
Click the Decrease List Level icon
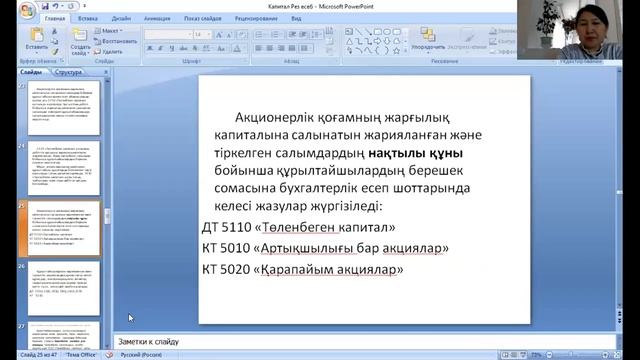point(292,35)
